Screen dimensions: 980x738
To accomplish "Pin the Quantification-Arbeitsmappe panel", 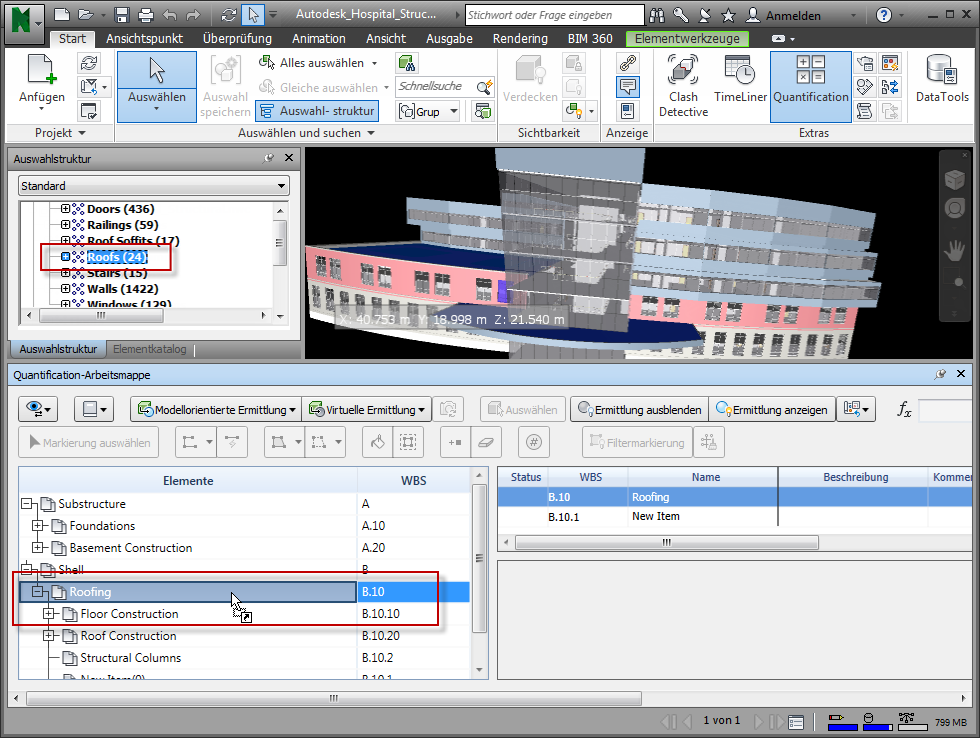I will click(x=939, y=374).
